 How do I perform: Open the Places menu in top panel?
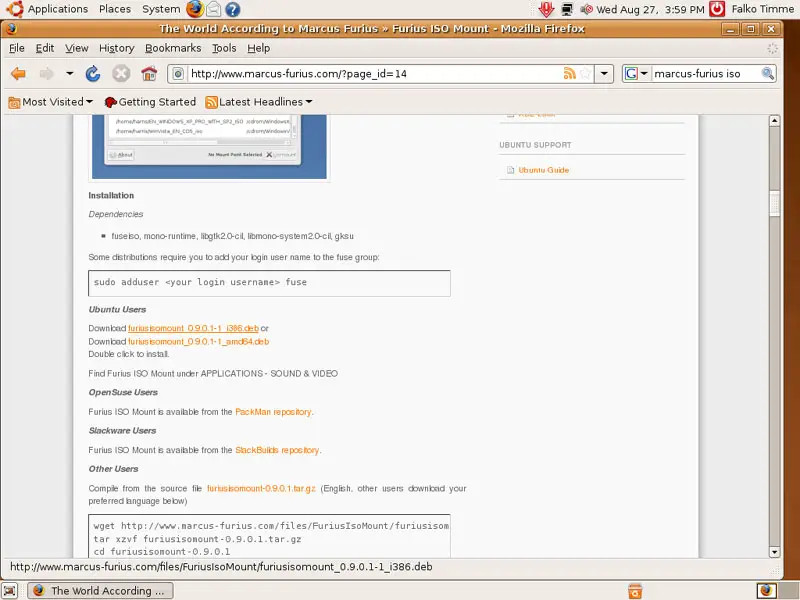115,9
